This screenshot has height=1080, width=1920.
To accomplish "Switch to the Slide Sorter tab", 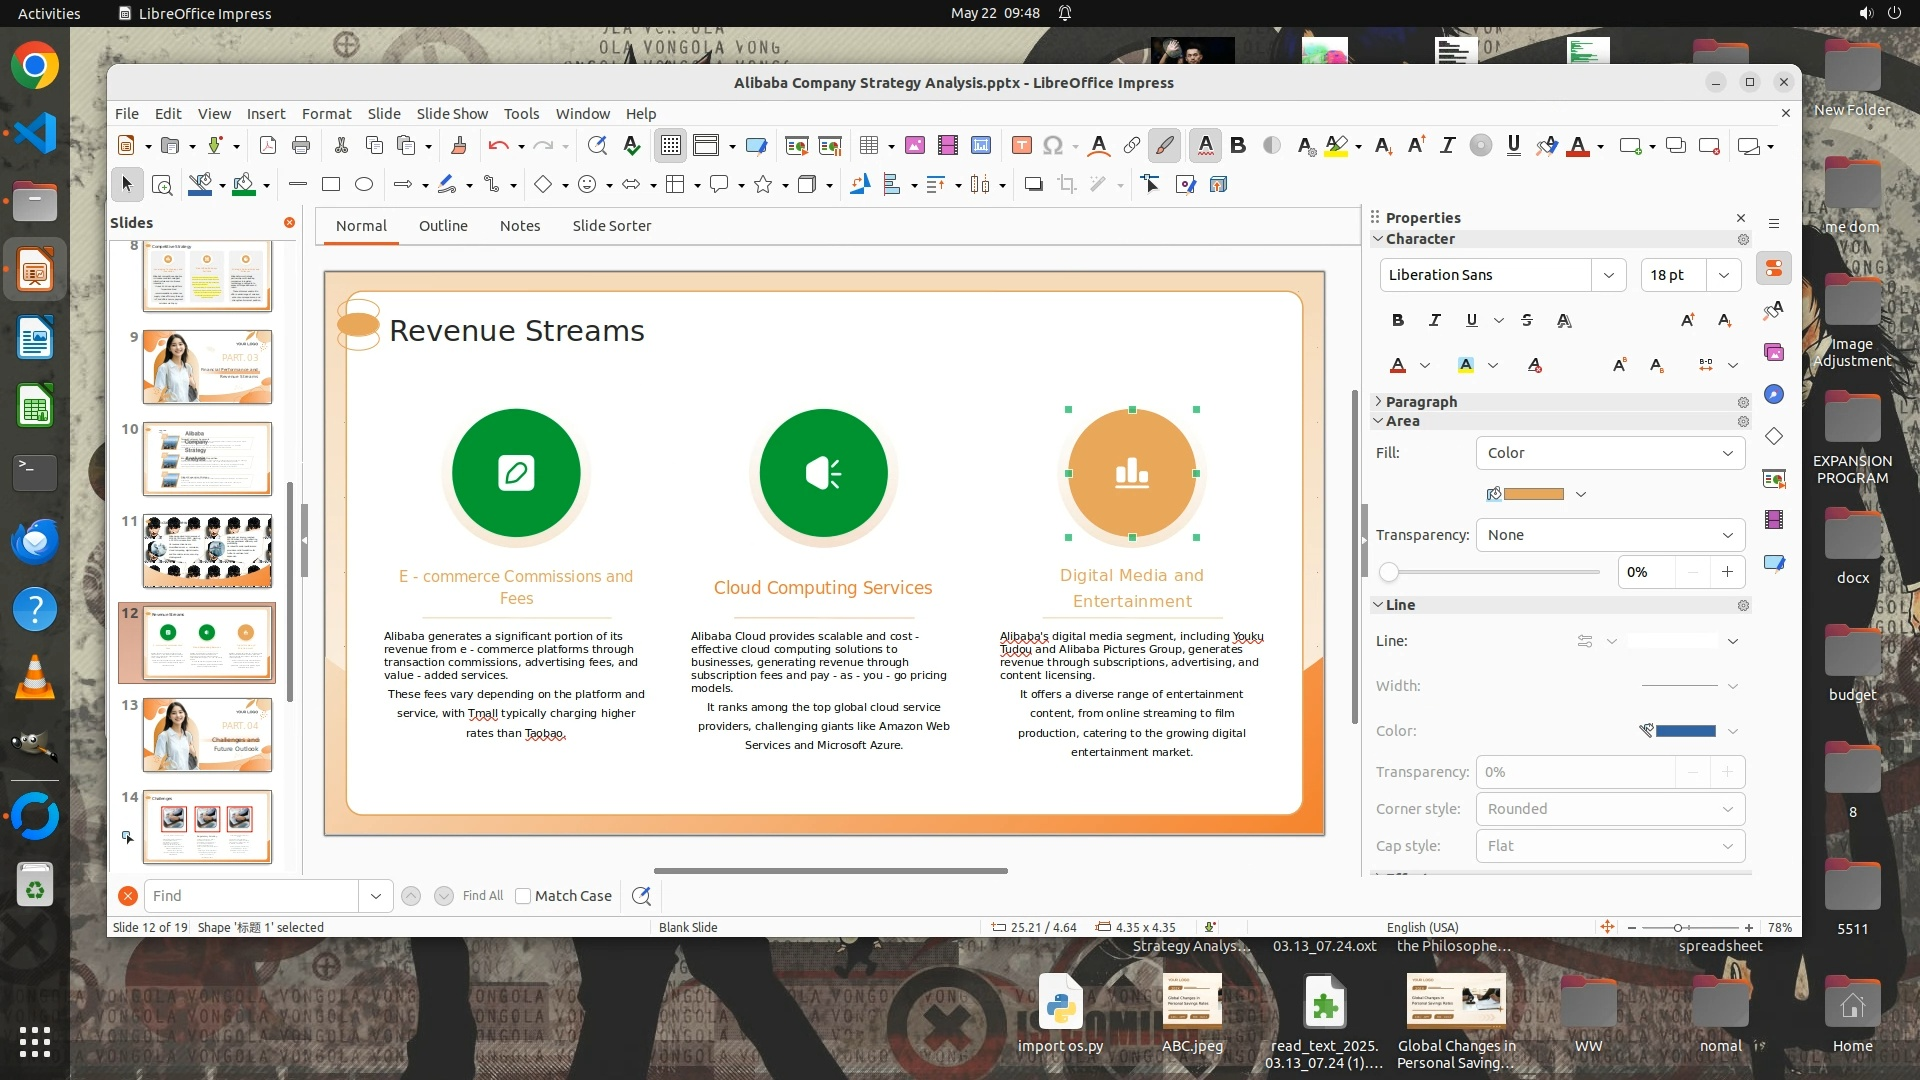I will (x=611, y=226).
